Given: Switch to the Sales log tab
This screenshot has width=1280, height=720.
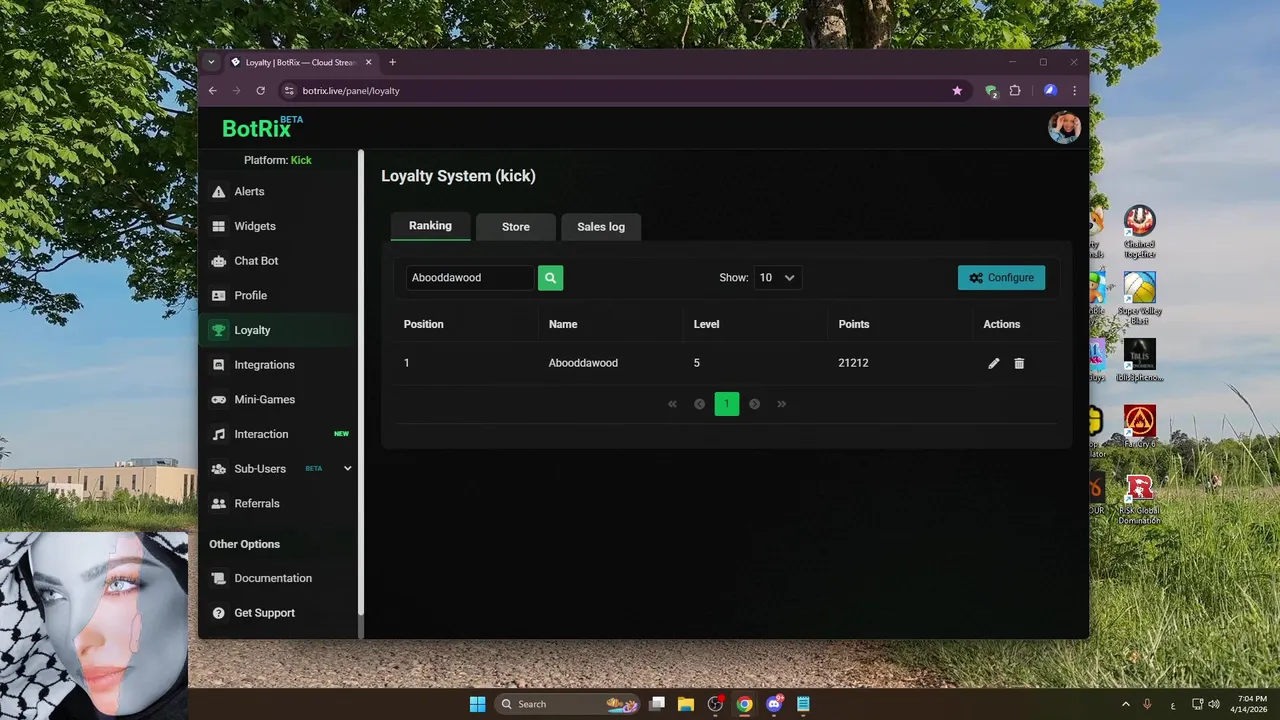Looking at the screenshot, I should point(601,227).
